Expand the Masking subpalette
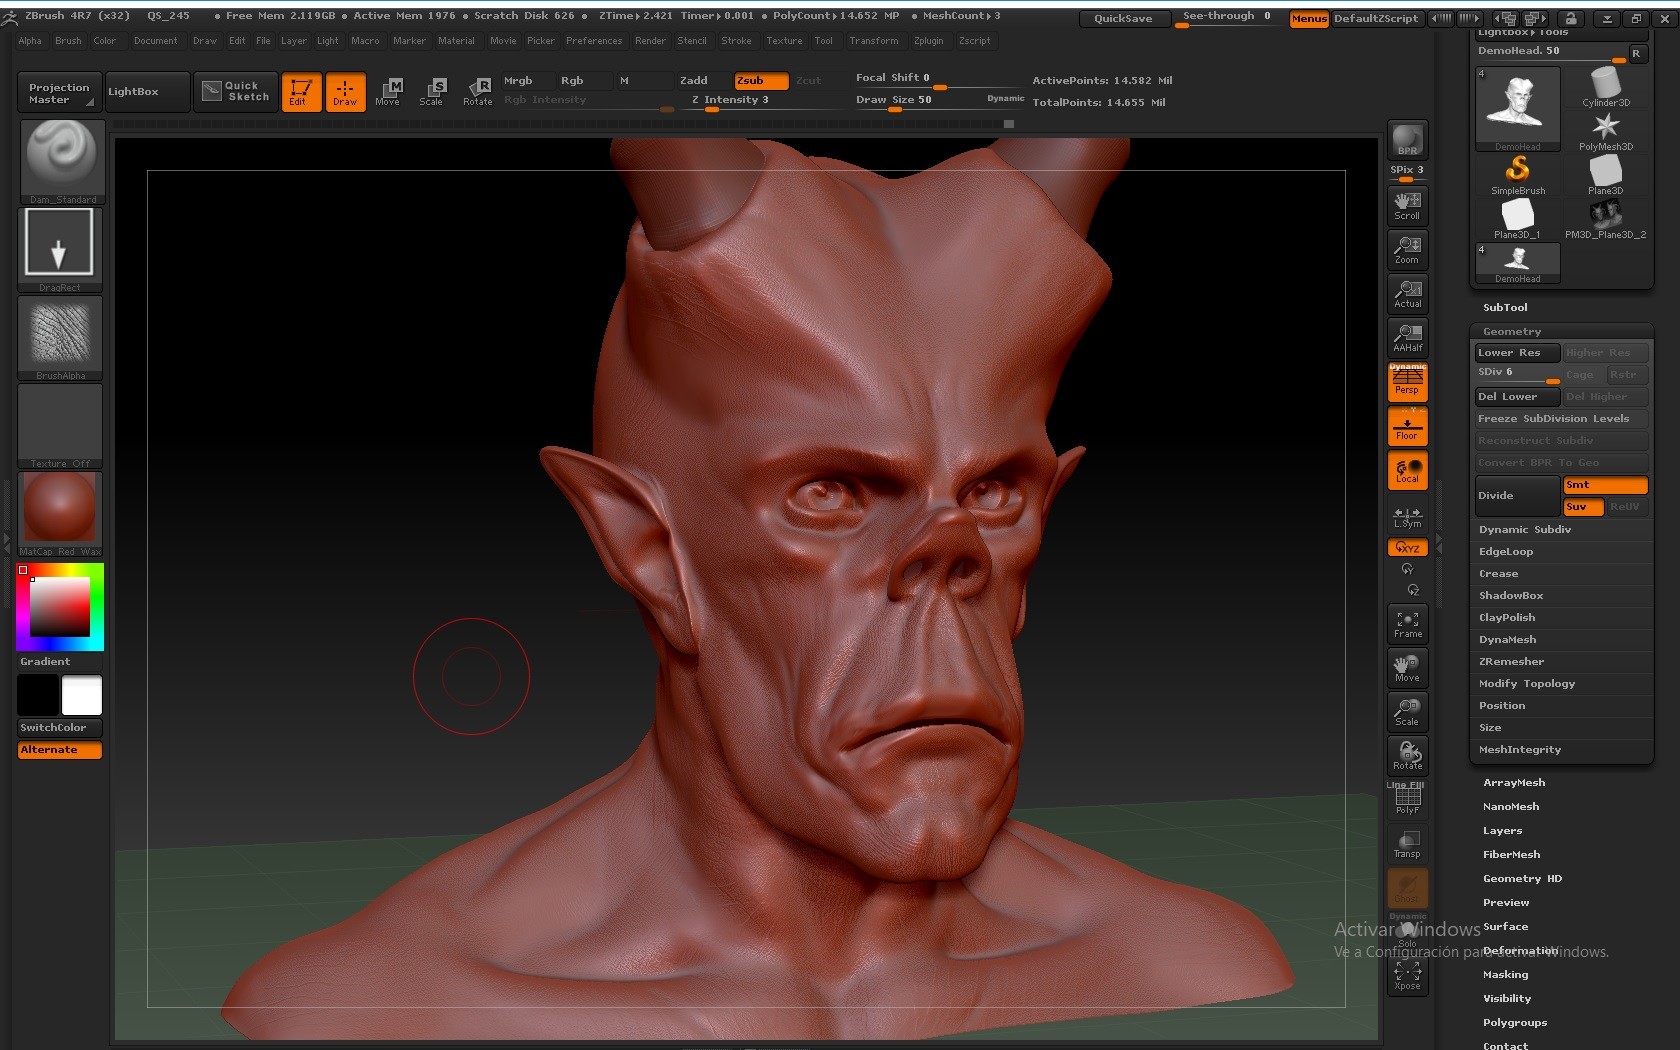1680x1050 pixels. coord(1505,974)
